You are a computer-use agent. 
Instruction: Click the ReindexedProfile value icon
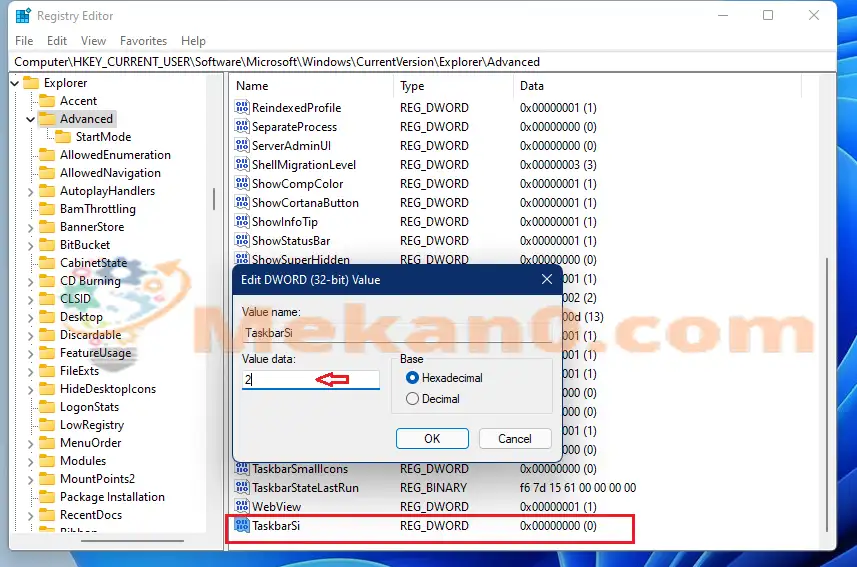242,107
